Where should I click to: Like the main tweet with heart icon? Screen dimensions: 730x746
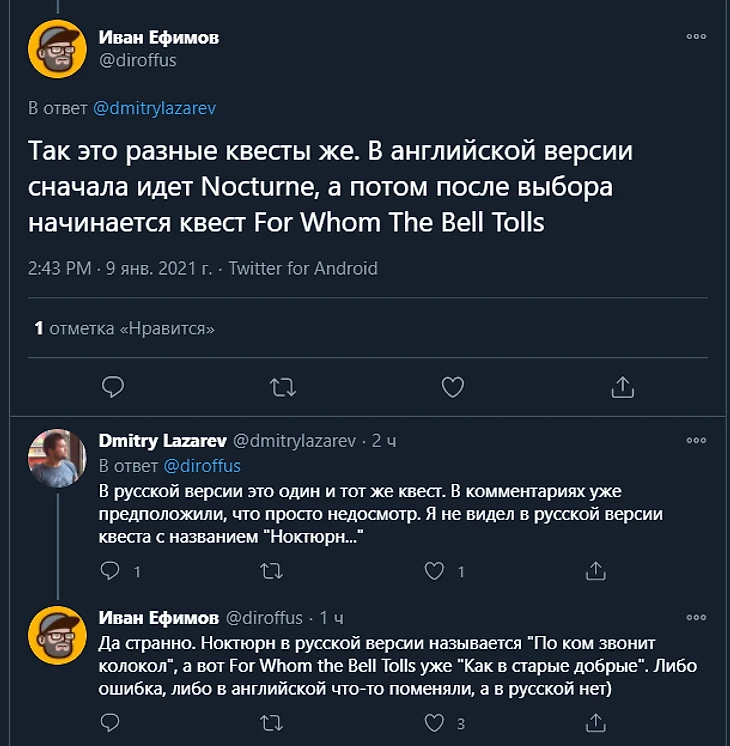[x=453, y=386]
